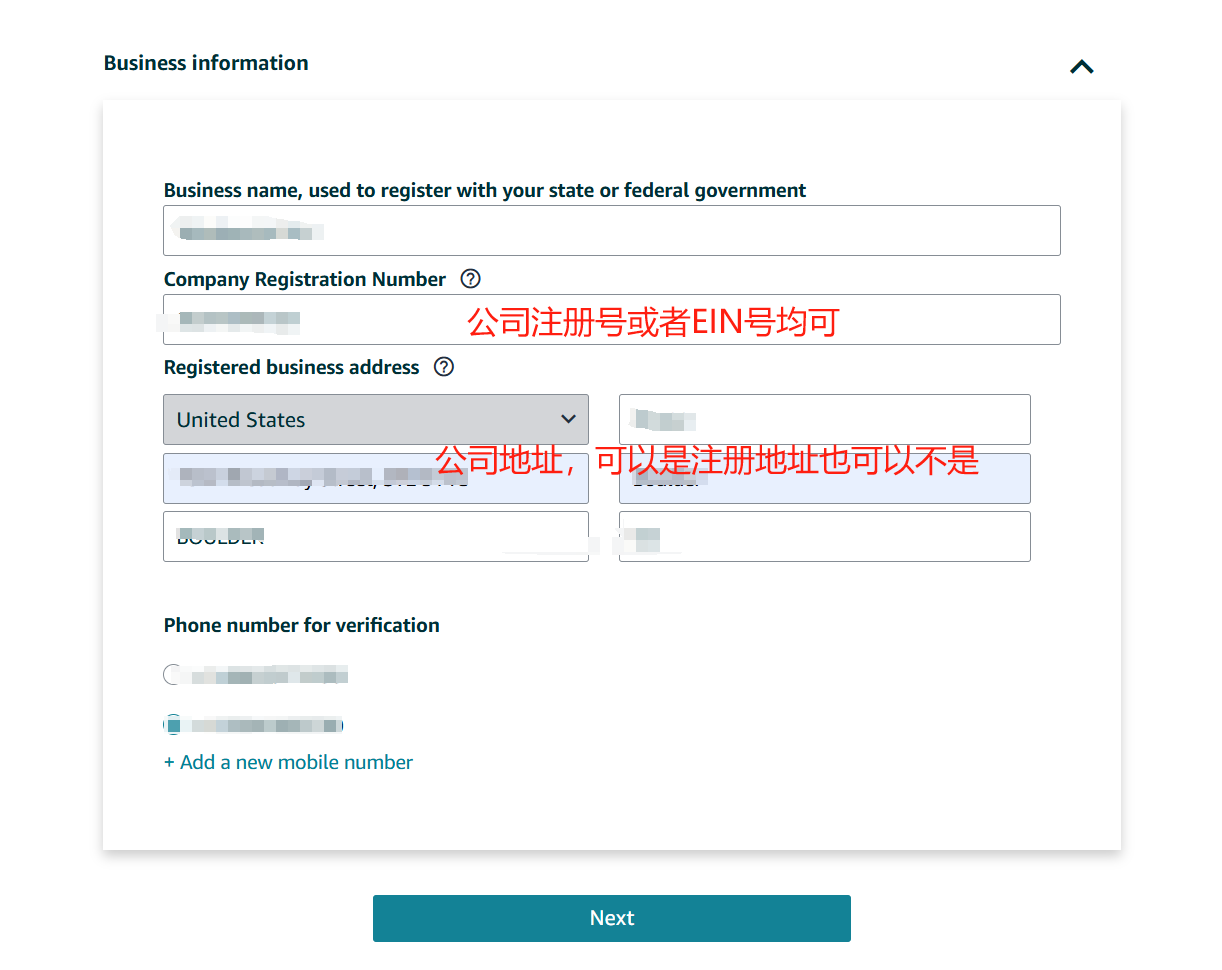This screenshot has width=1222, height=970.
Task: Open Registered business address help icon
Action: pyautogui.click(x=444, y=367)
